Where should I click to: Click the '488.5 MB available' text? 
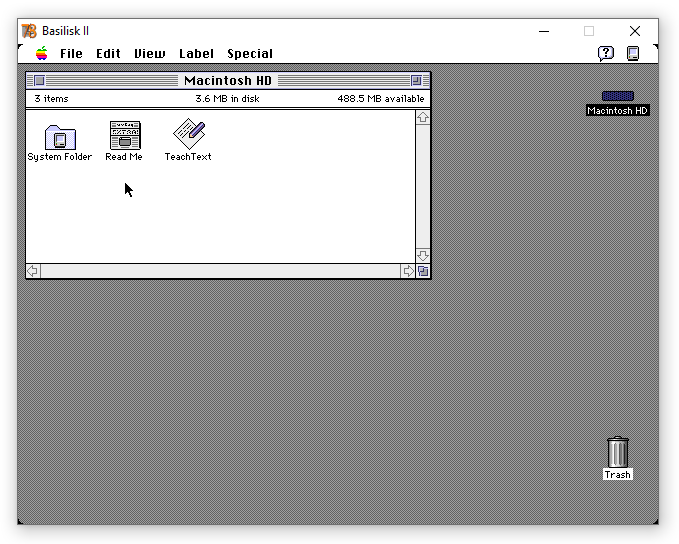click(x=381, y=99)
